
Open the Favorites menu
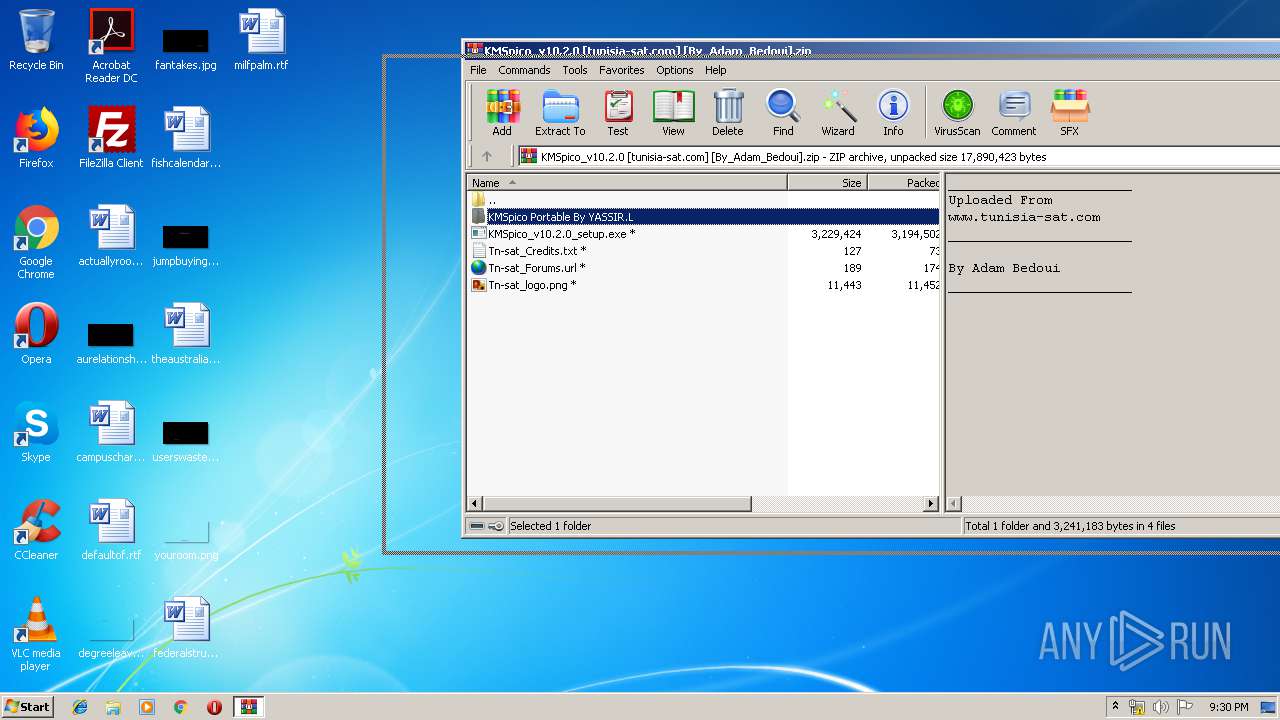click(622, 70)
